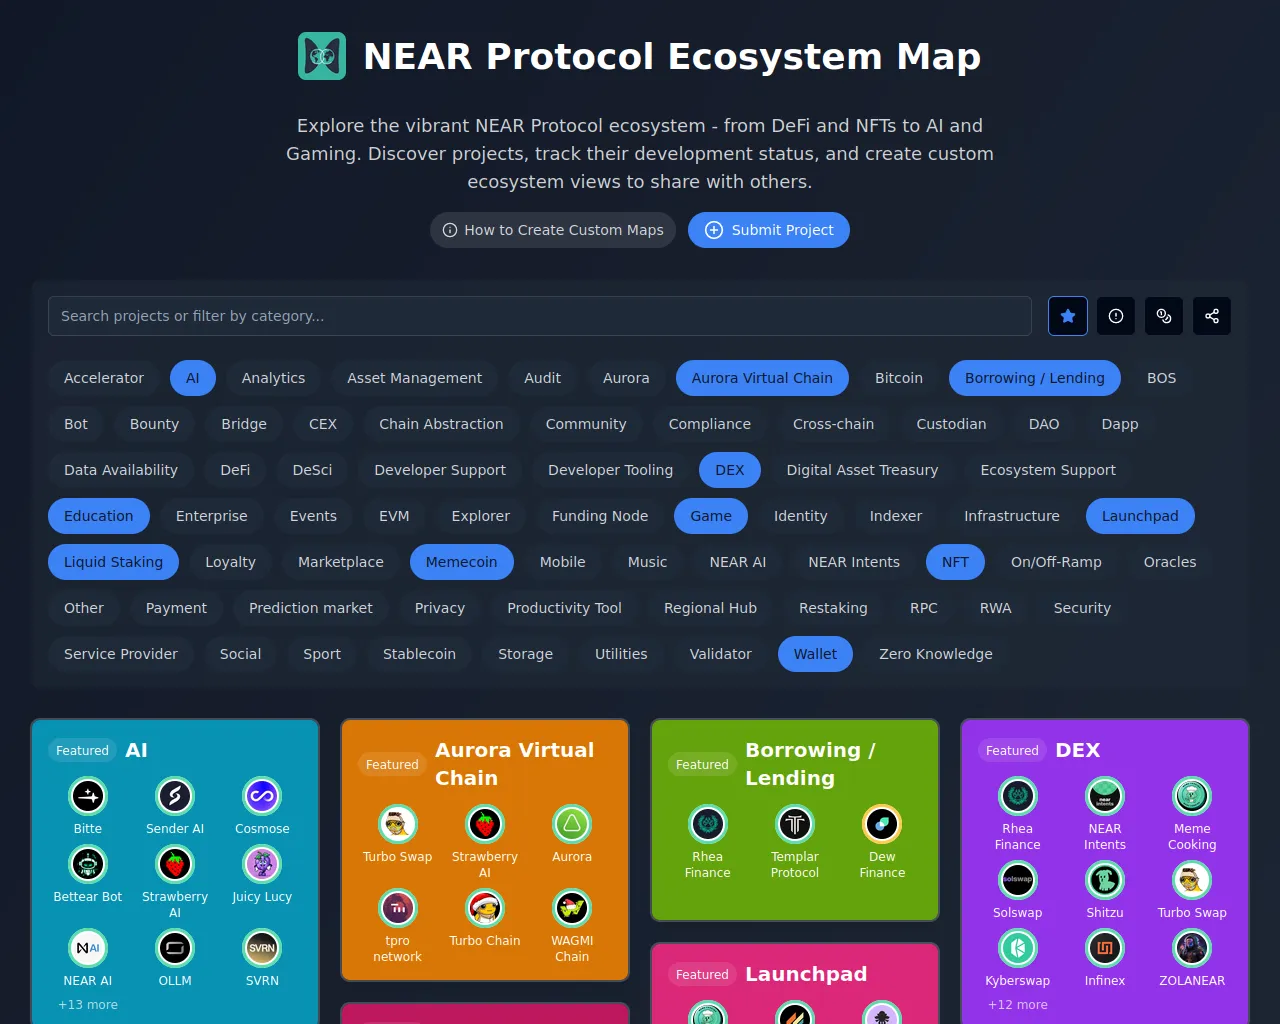
Task: Disable the Aurora Virtual Chain filter chip
Action: pos(762,378)
